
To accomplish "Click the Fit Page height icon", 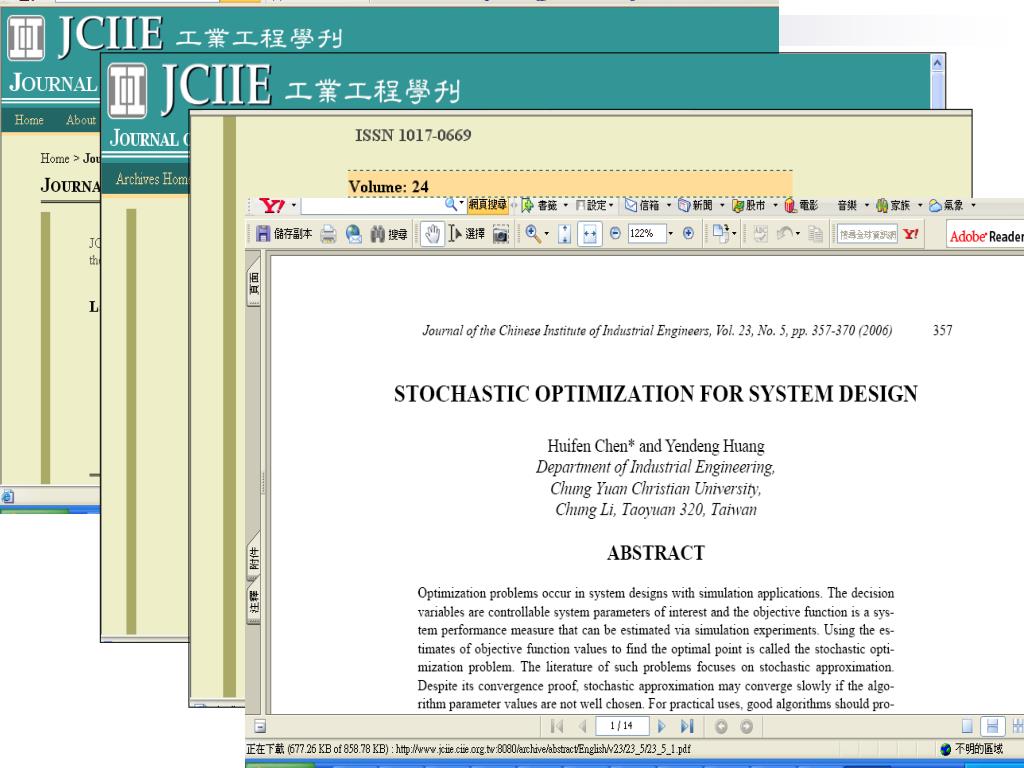I will [x=565, y=234].
